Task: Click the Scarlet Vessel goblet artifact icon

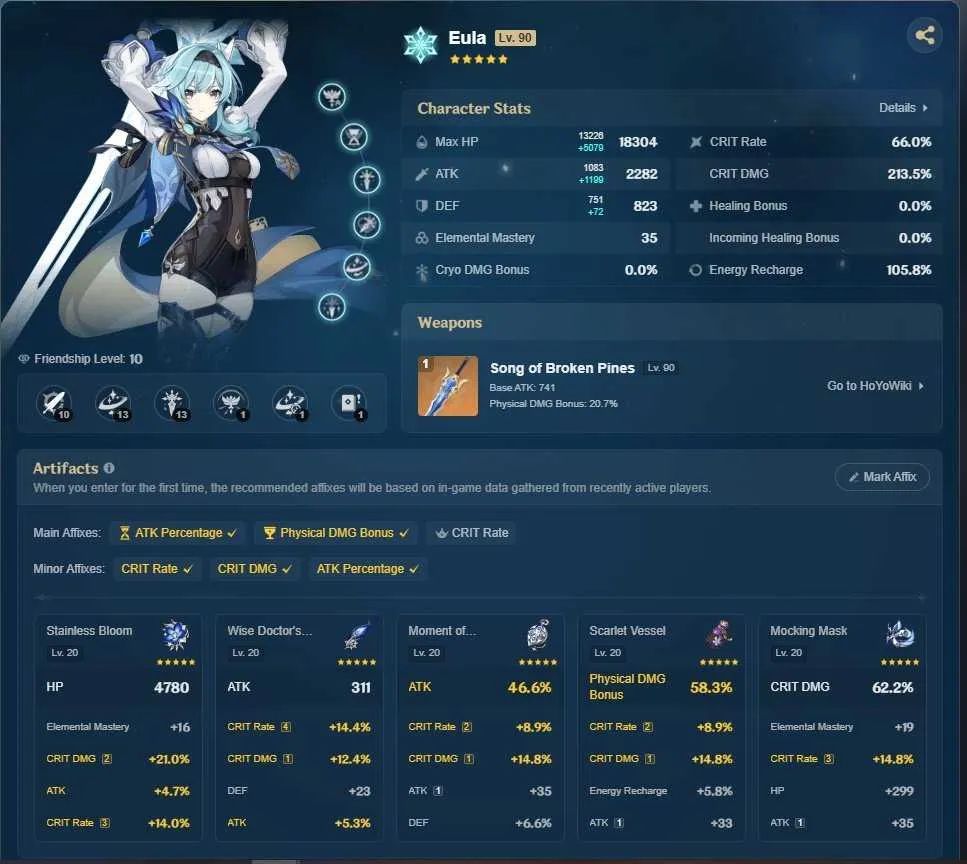Action: coord(719,635)
